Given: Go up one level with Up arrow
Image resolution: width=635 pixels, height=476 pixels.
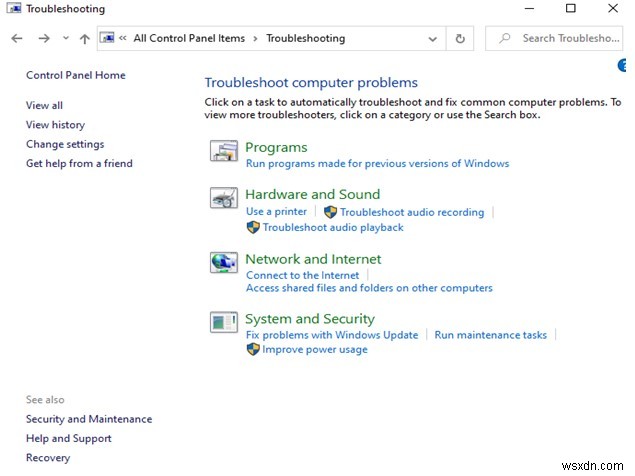Looking at the screenshot, I should coord(85,38).
